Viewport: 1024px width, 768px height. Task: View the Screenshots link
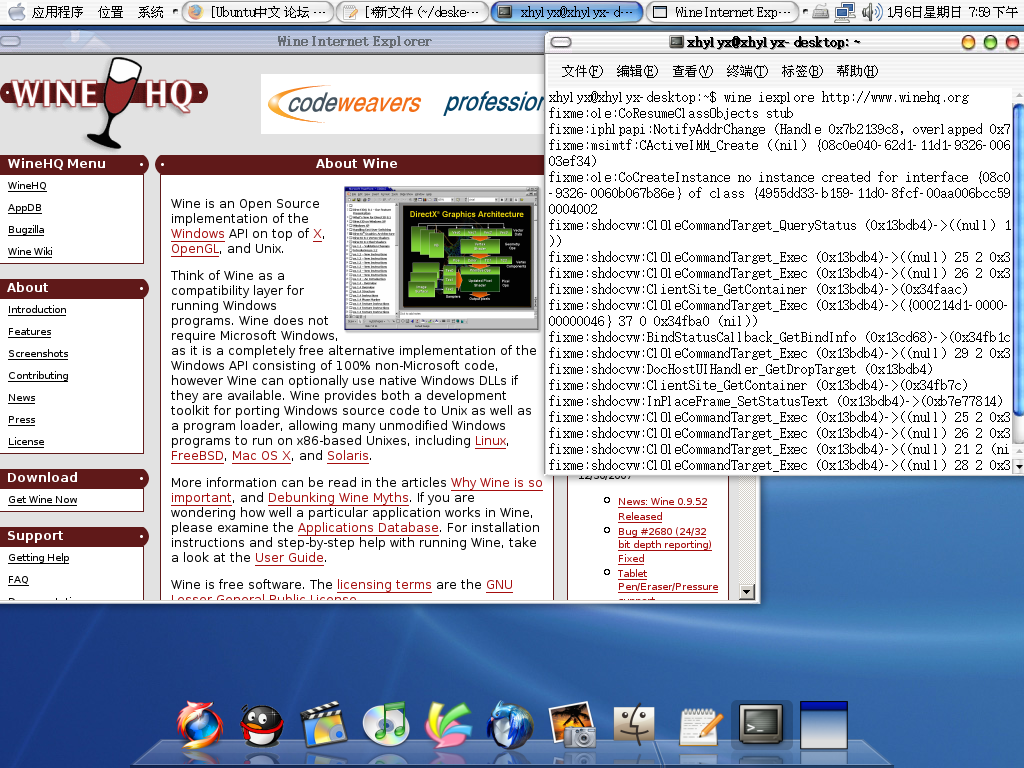[38, 353]
